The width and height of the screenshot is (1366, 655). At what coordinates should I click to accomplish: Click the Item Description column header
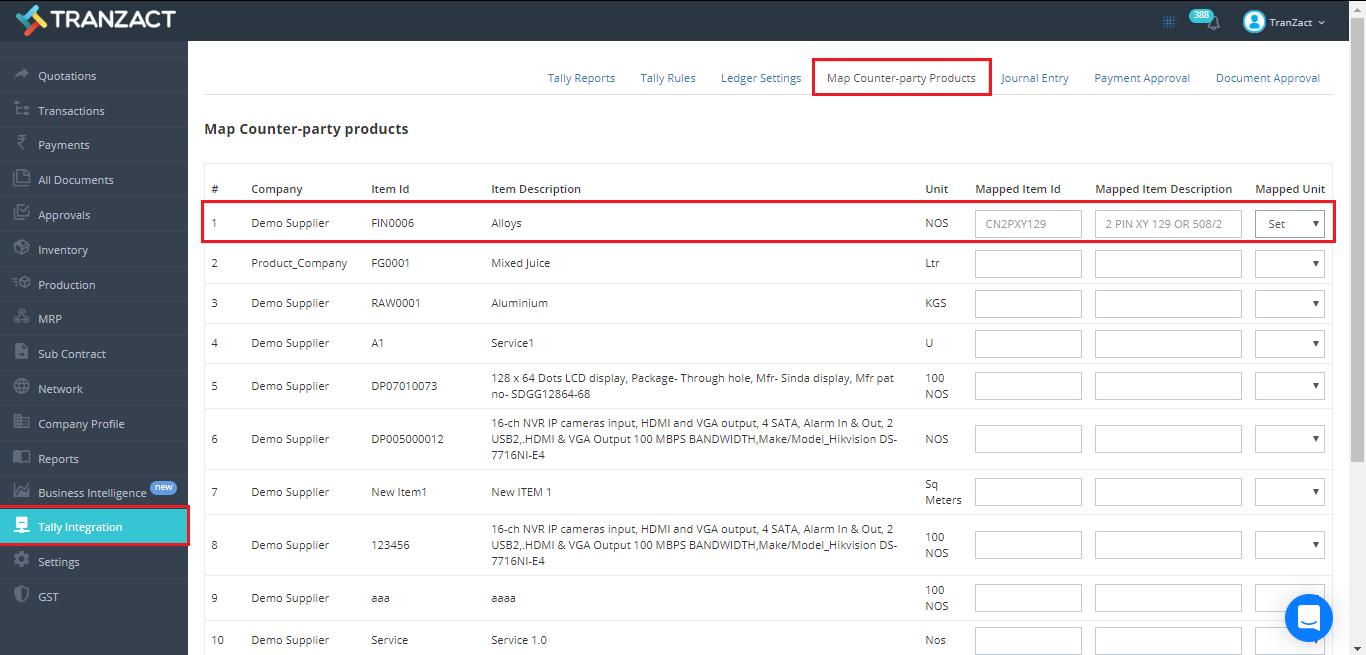(536, 189)
